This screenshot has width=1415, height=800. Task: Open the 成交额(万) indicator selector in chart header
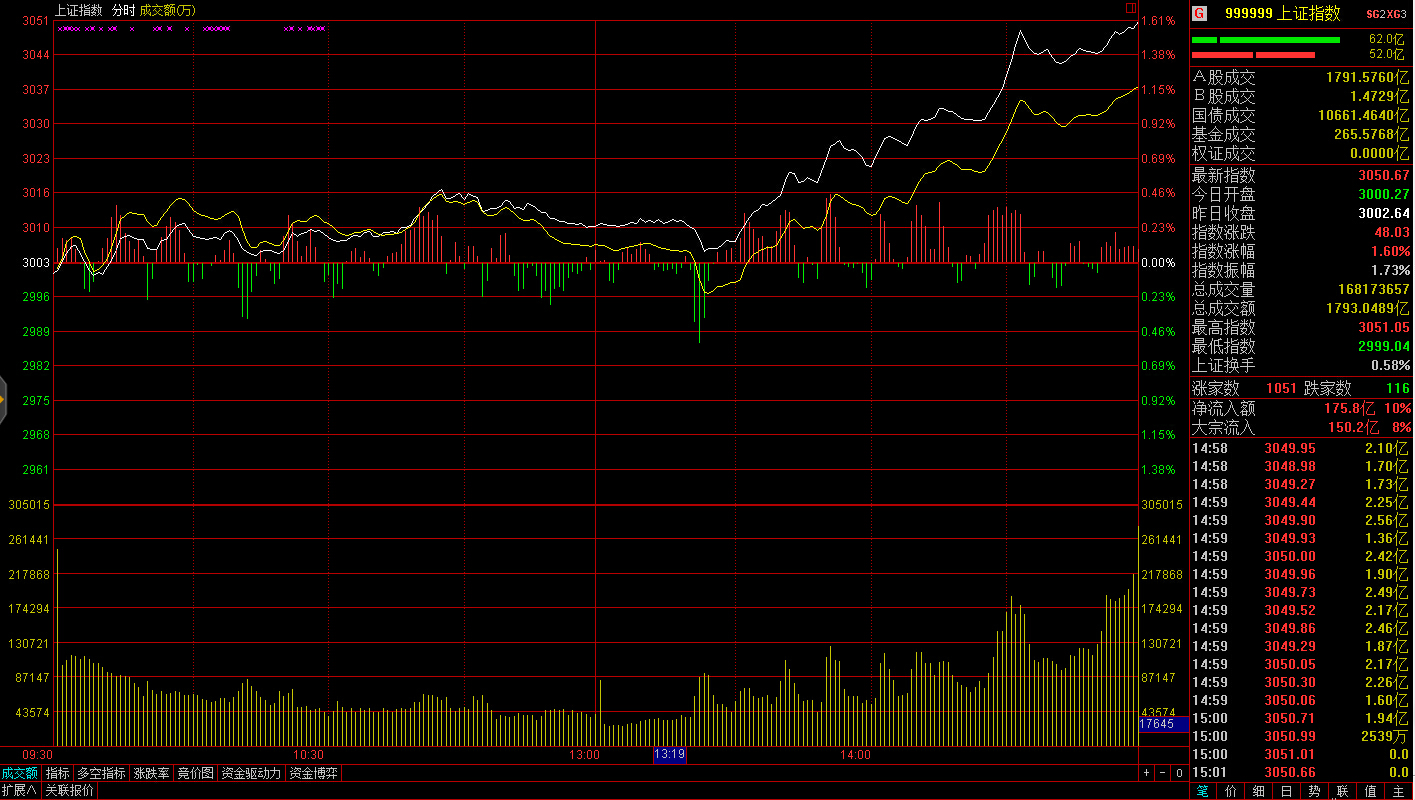(167, 10)
